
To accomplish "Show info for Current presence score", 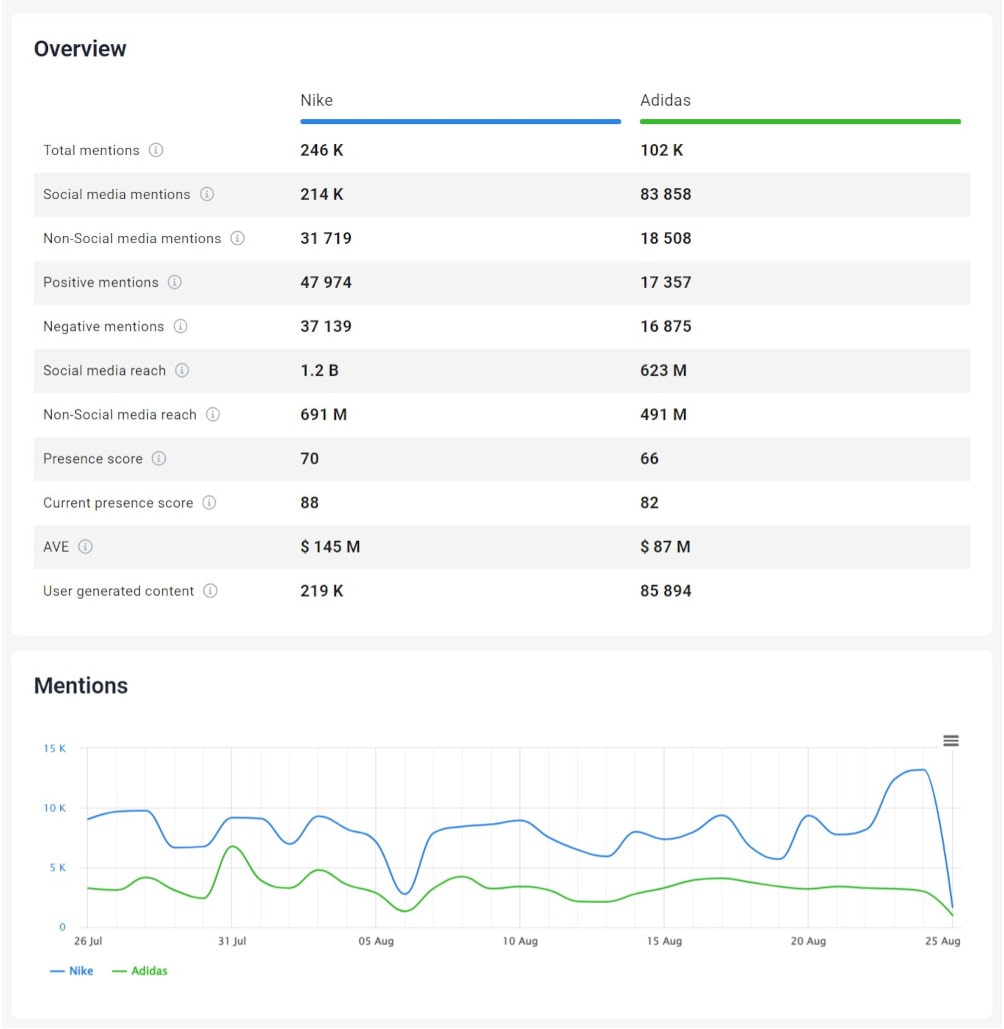I will (210, 502).
